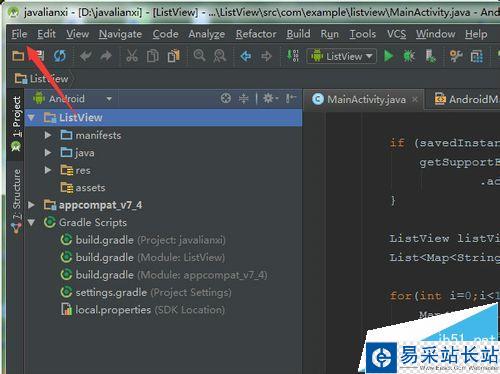Open the Refactor menu
This screenshot has height=374, width=500.
pos(256,34)
